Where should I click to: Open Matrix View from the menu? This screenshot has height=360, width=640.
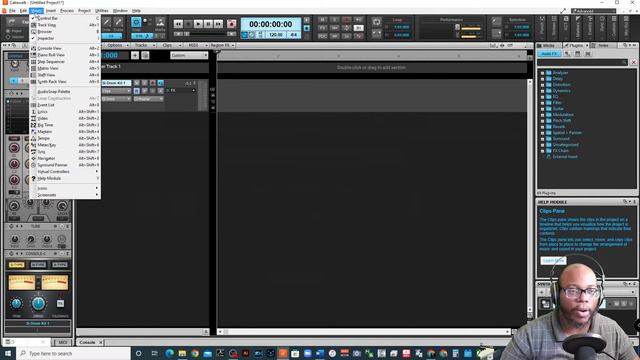pyautogui.click(x=65, y=68)
